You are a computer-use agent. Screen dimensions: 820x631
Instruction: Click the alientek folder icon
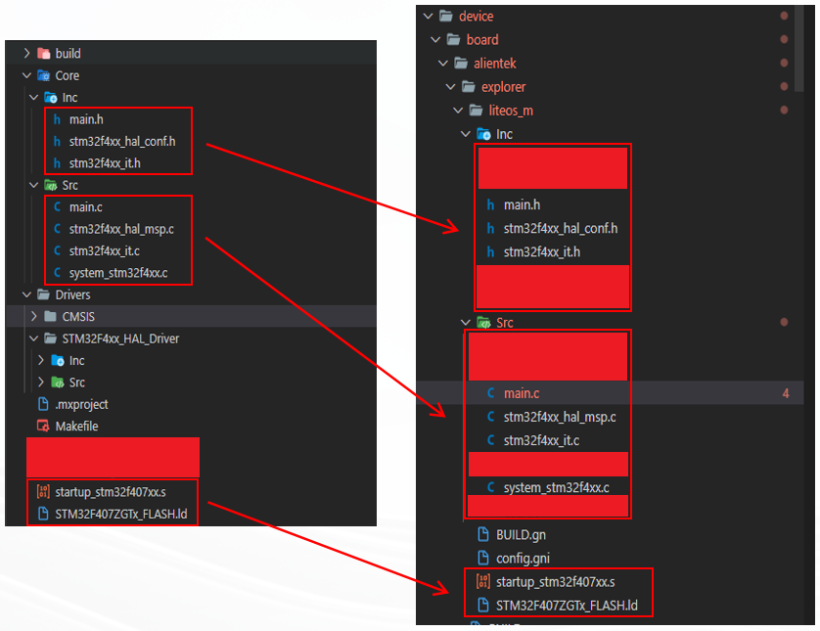click(460, 63)
